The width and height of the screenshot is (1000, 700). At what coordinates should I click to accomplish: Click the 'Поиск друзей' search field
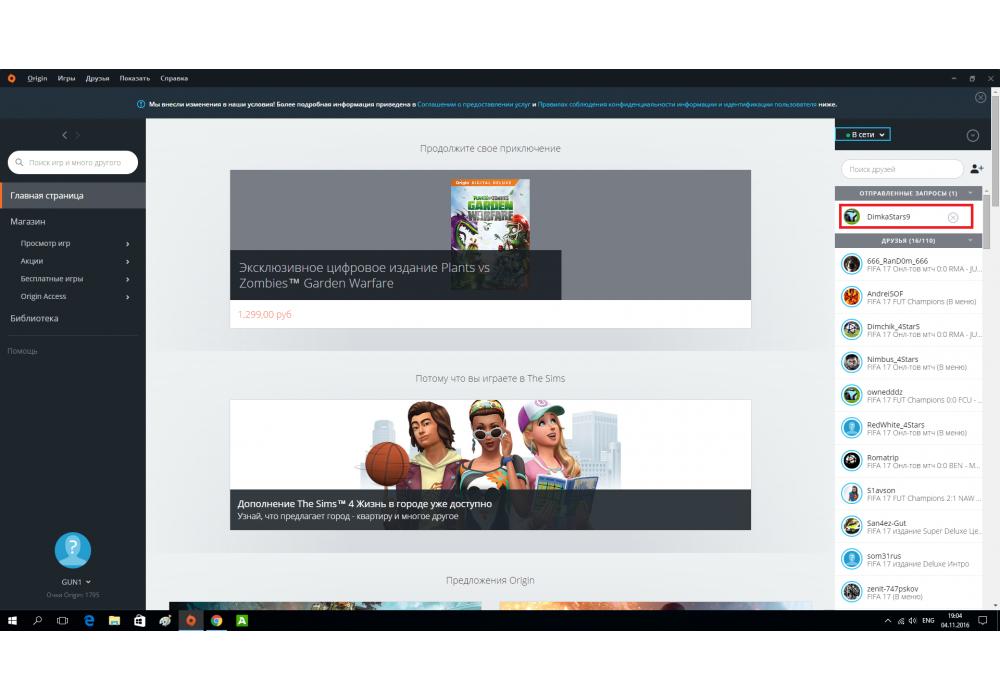click(x=901, y=169)
